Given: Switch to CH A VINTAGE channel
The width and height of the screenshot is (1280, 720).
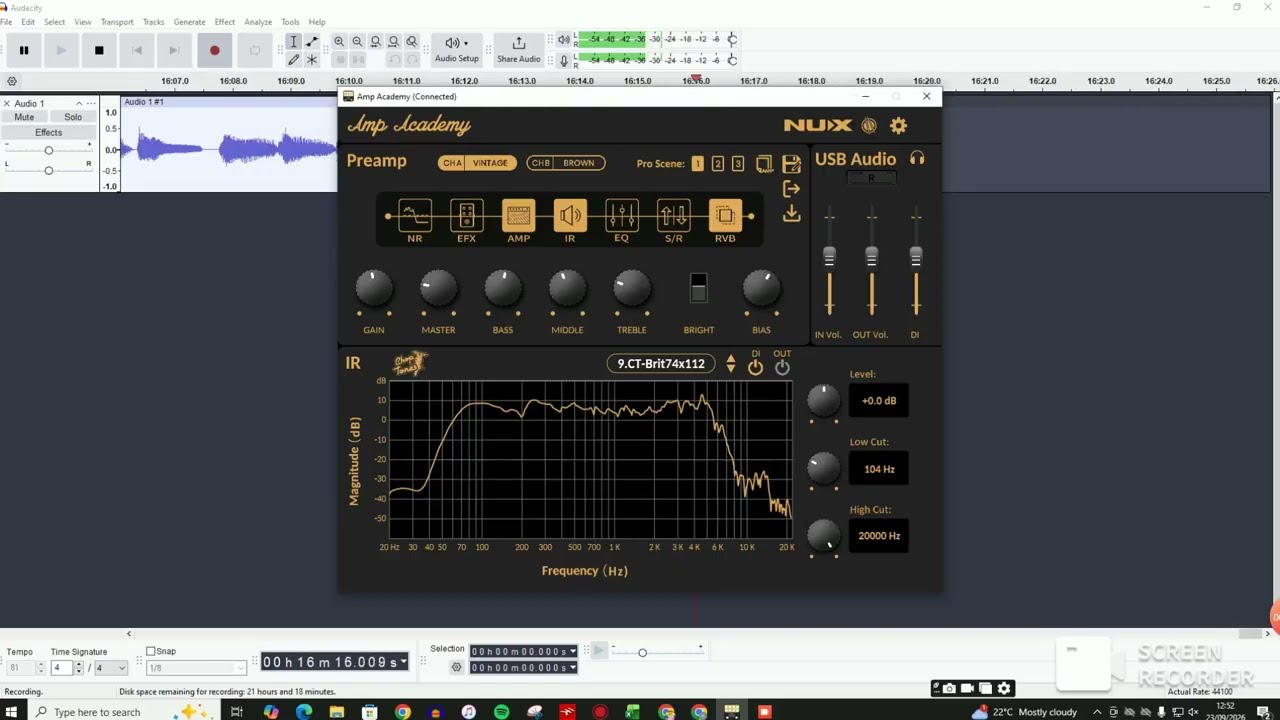Looking at the screenshot, I should click(477, 163).
